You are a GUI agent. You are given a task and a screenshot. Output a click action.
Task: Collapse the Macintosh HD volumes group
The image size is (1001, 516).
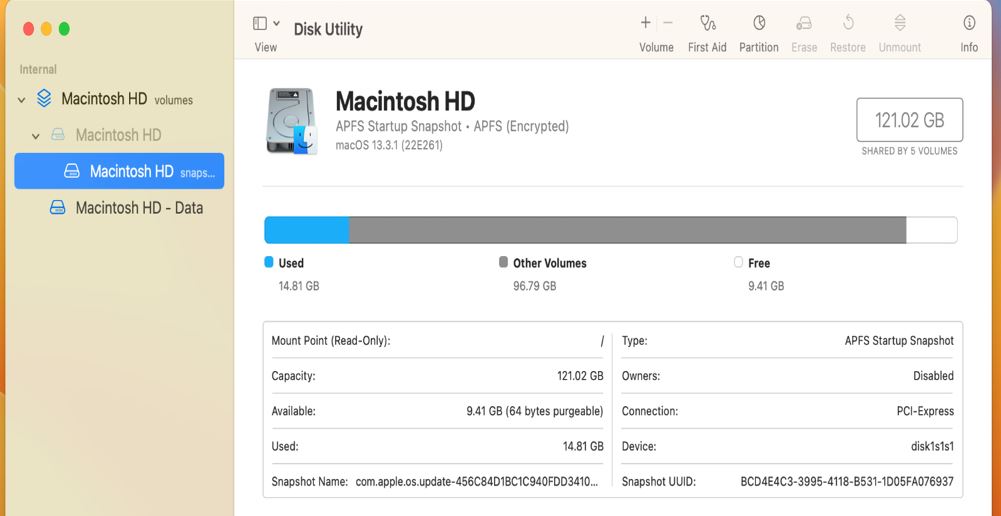coord(22,100)
